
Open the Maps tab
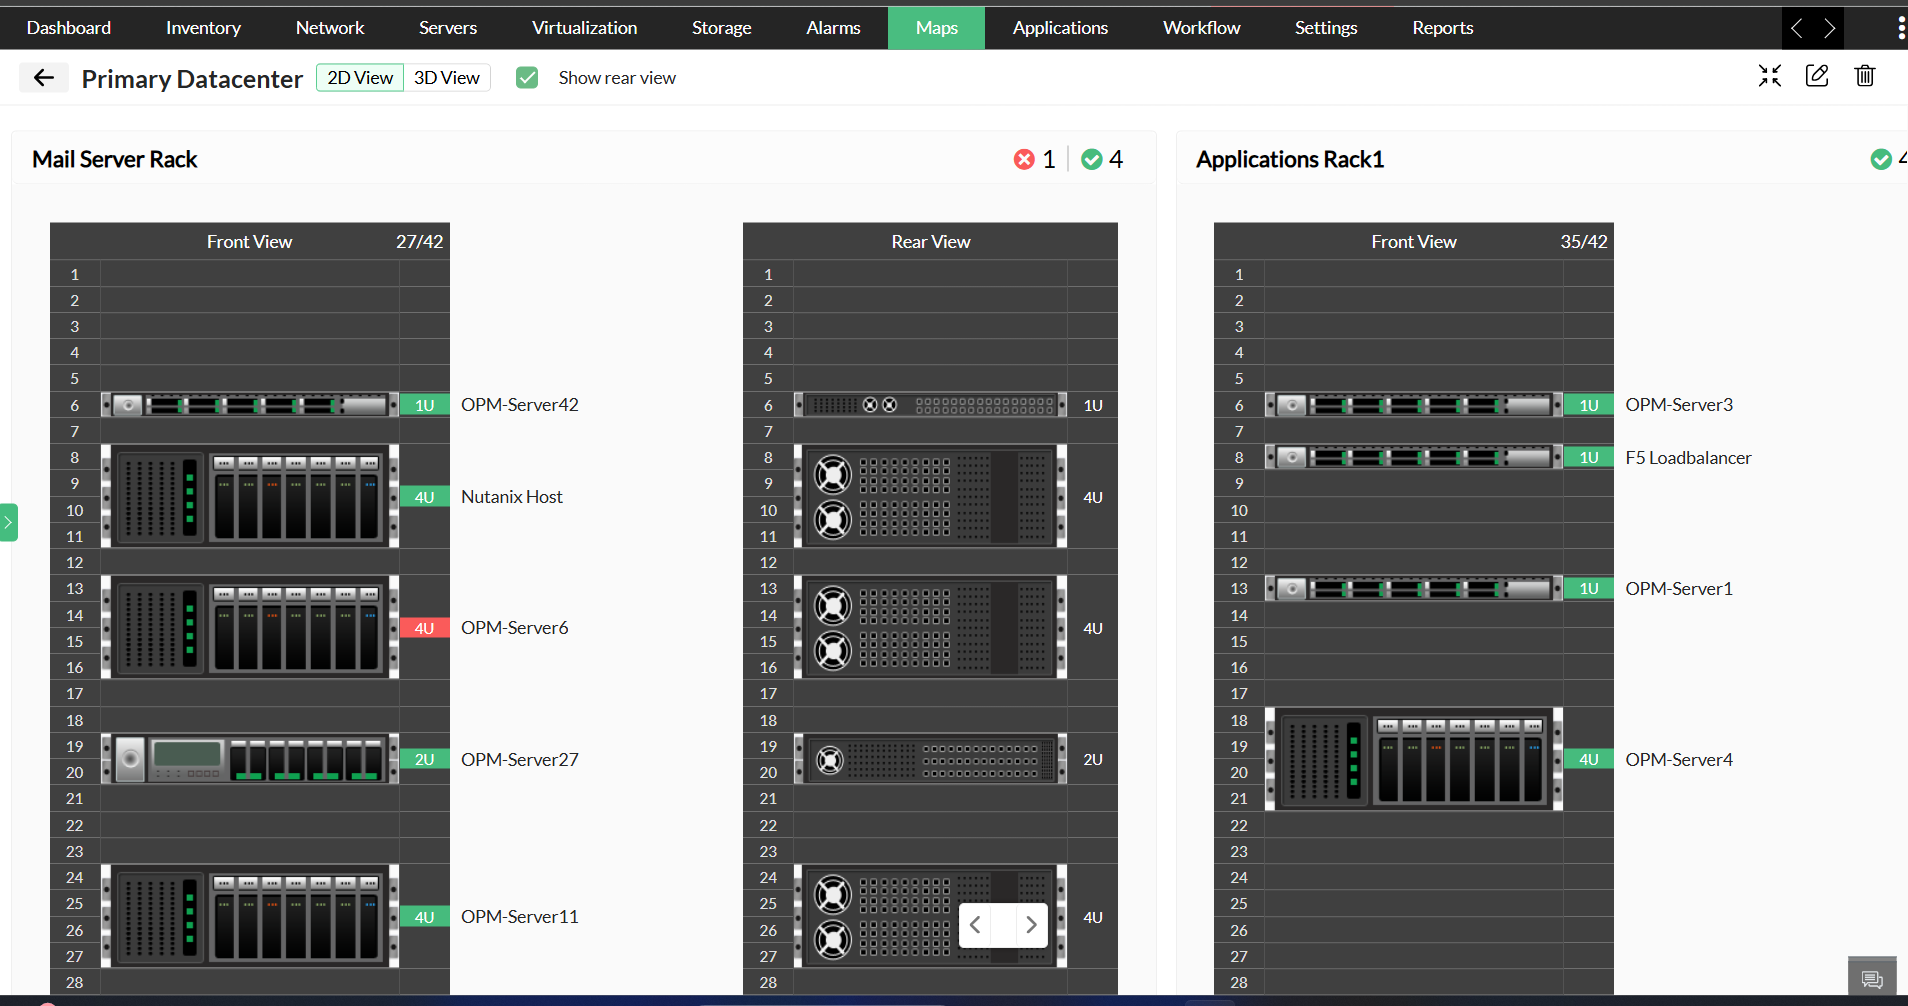tap(937, 28)
